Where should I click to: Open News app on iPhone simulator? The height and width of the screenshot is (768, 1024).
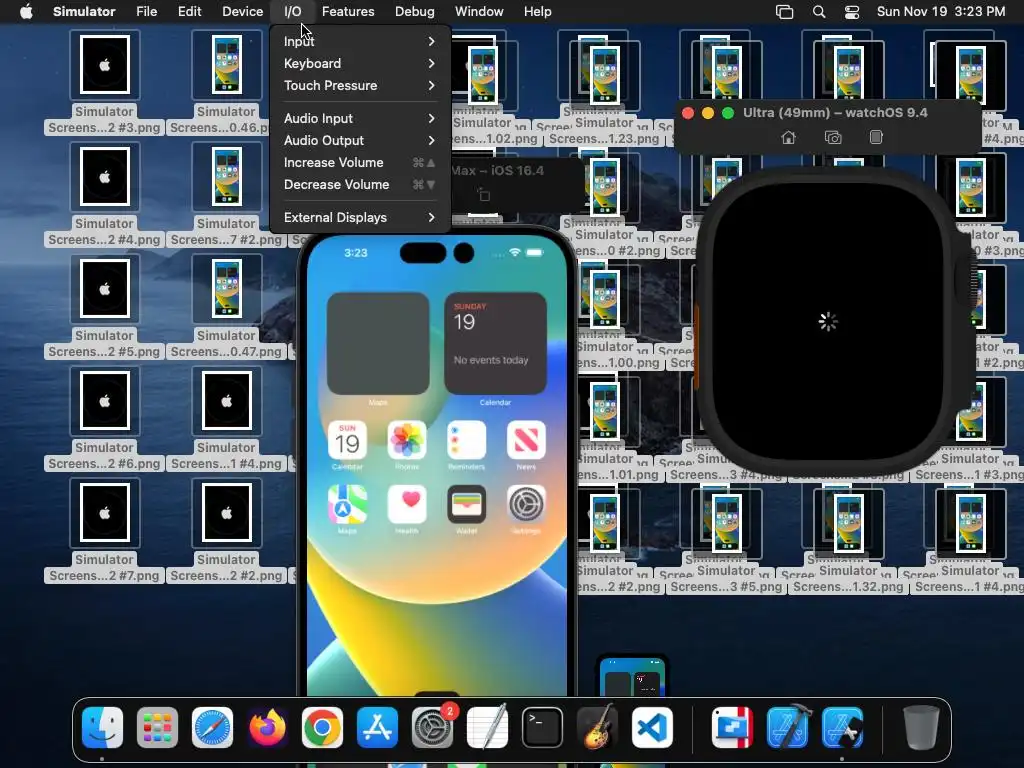tap(526, 441)
